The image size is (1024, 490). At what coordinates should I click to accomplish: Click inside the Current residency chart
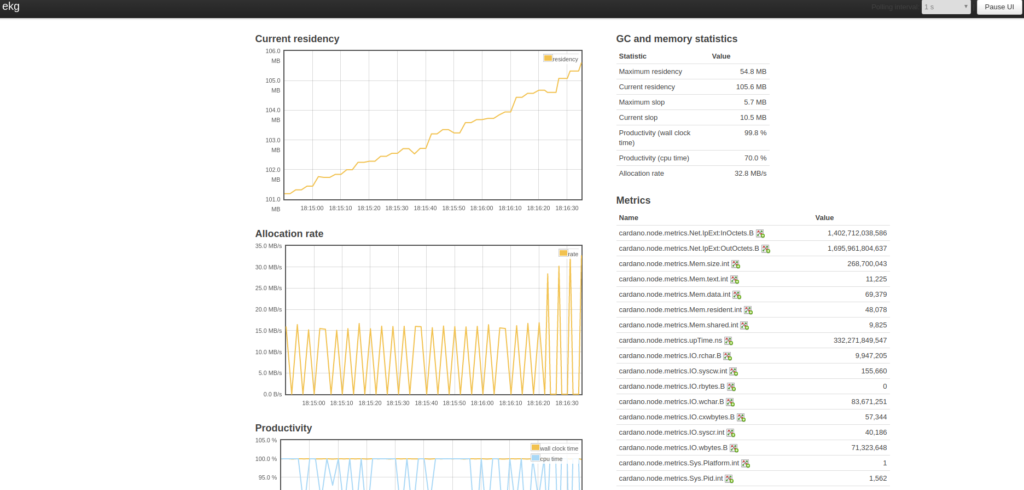pyautogui.click(x=432, y=125)
